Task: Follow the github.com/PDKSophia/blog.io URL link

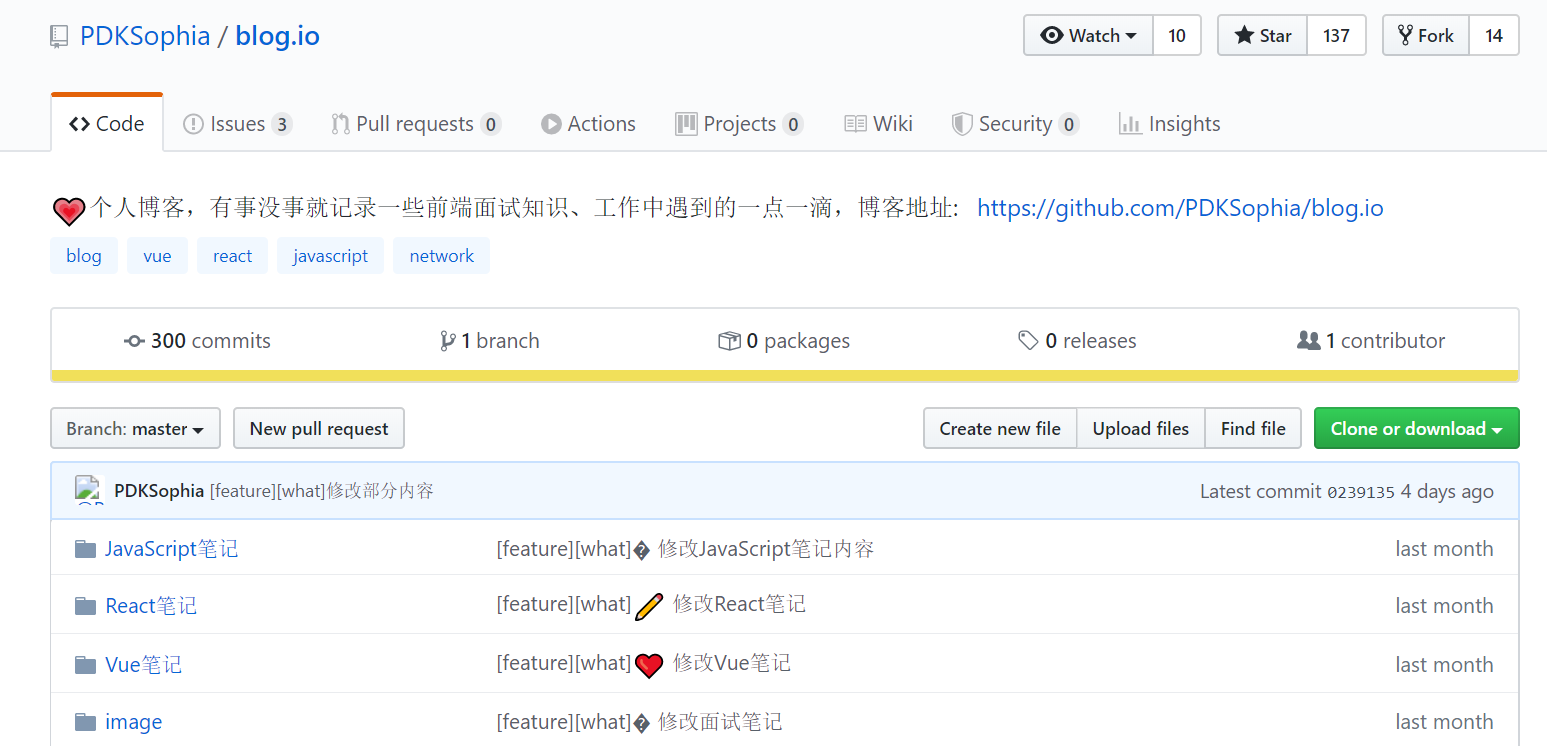Action: click(1180, 208)
